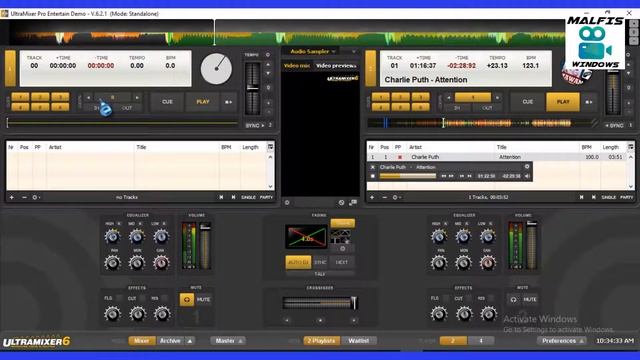Open the Audio Sampler dropdown
This screenshot has width=640, height=360.
(x=313, y=51)
